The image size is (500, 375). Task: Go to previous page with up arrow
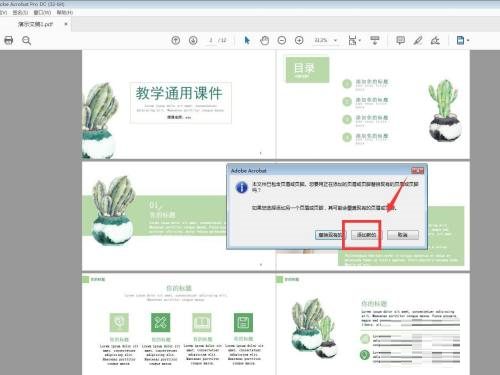(176, 40)
